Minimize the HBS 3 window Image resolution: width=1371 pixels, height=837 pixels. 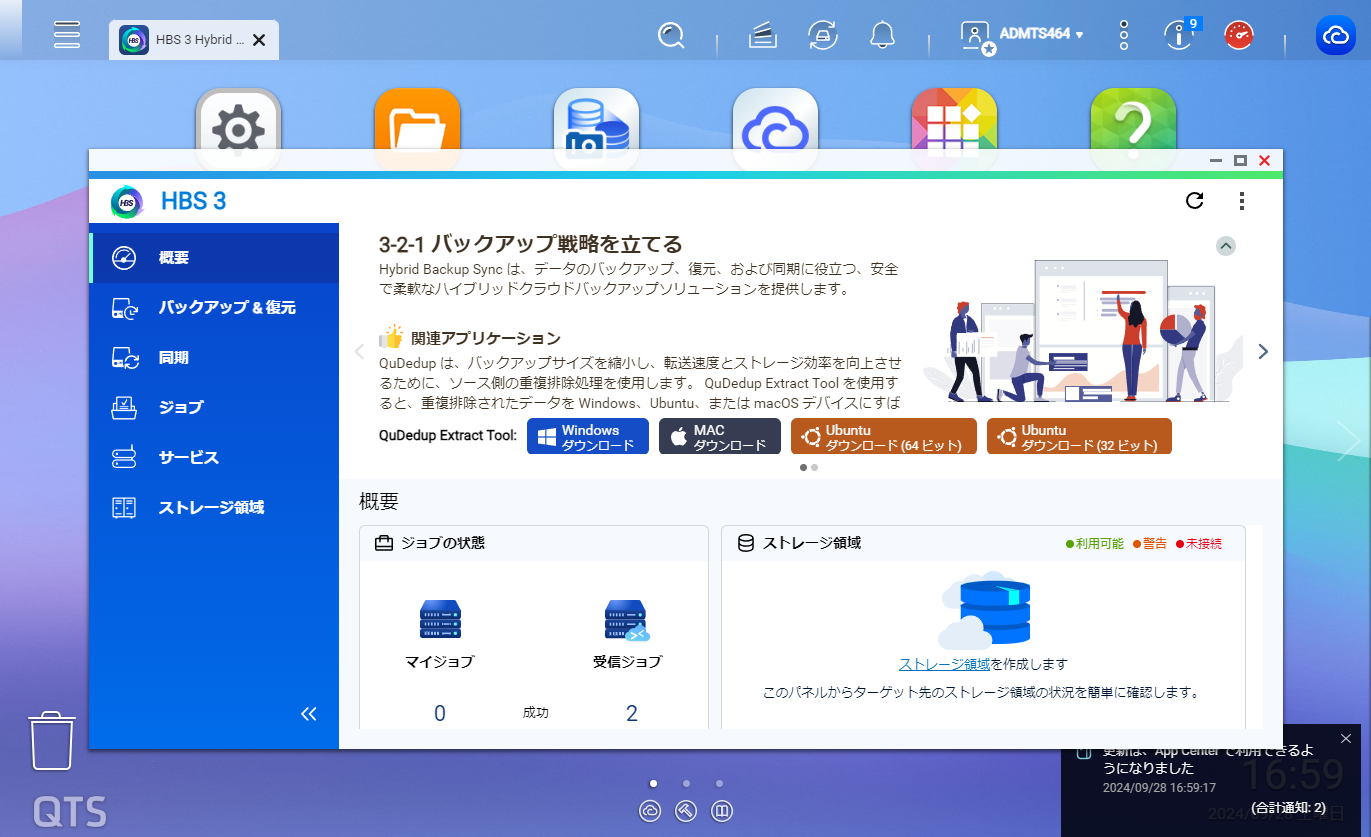(x=1216, y=160)
